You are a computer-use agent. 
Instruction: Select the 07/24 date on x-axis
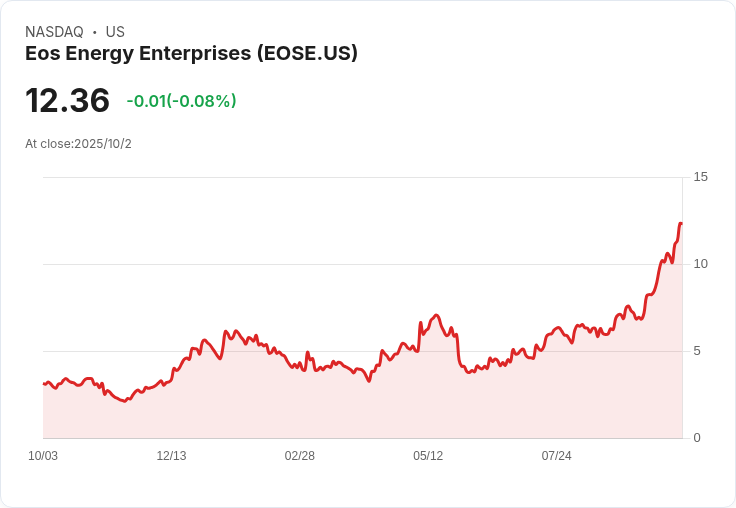click(x=556, y=456)
